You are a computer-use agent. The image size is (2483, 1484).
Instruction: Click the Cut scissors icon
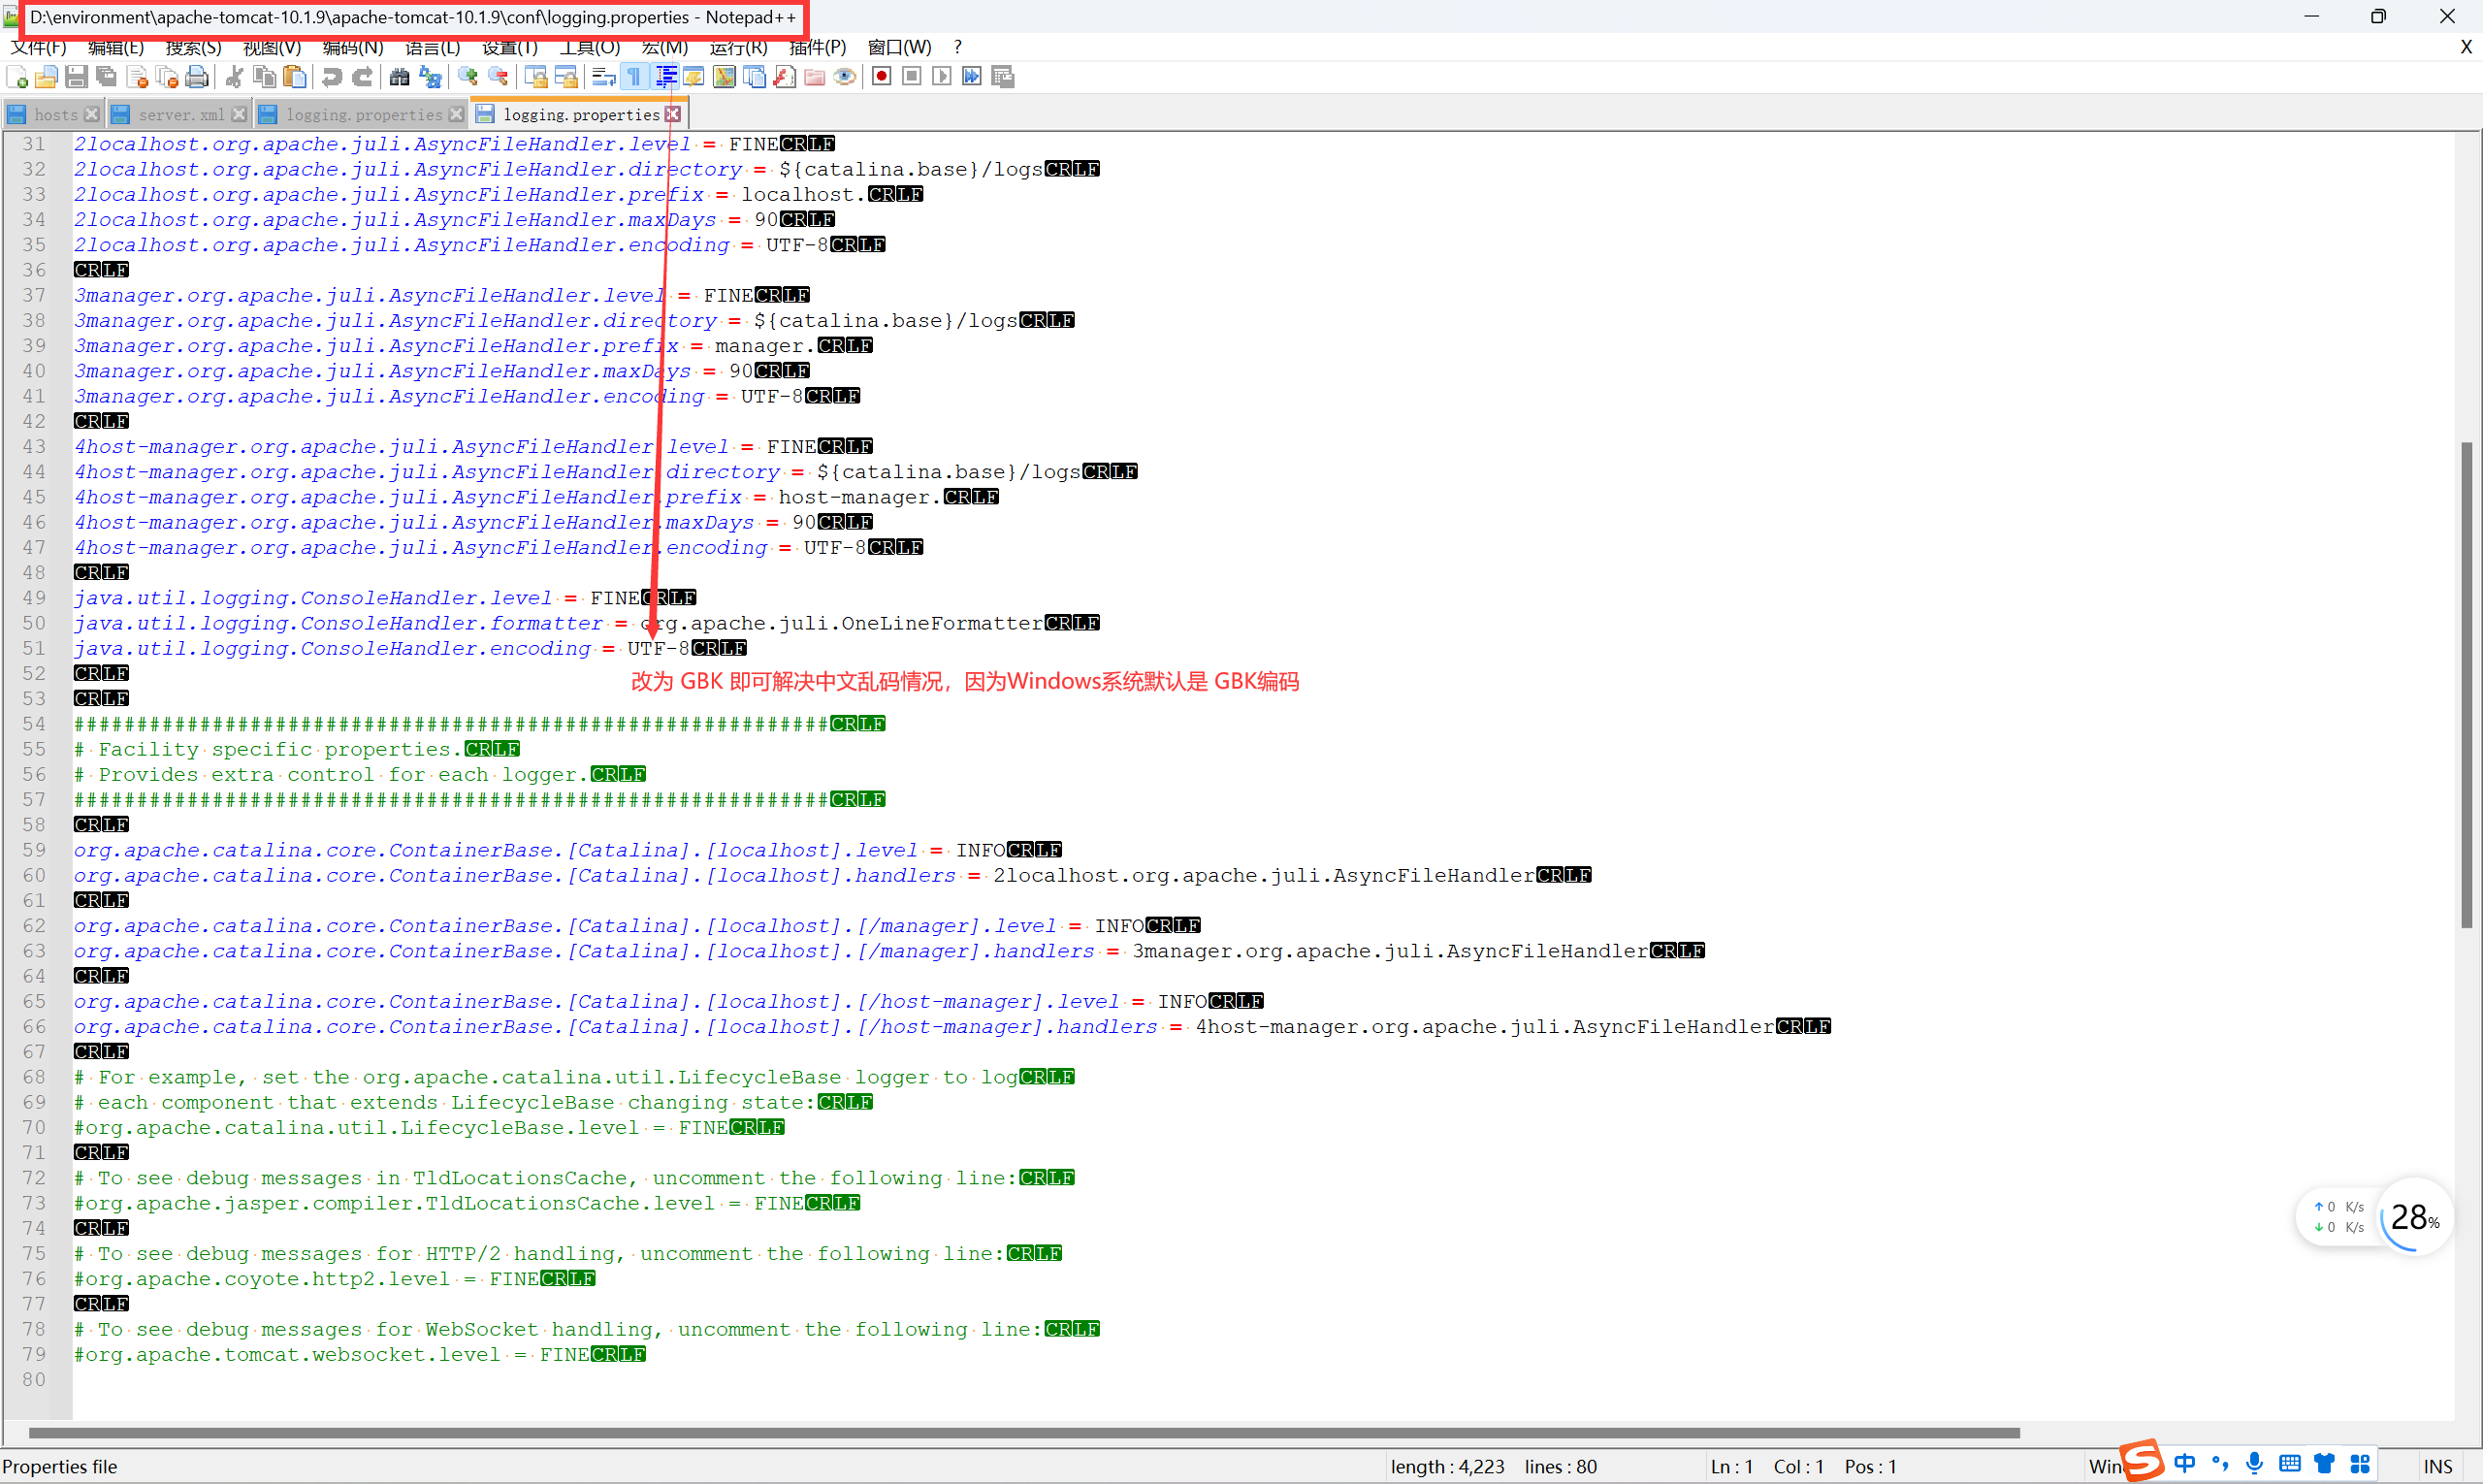click(x=235, y=77)
